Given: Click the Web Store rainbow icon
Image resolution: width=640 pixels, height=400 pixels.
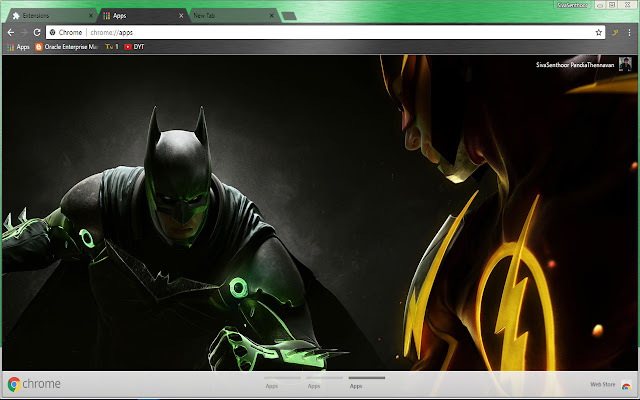Looking at the screenshot, I should tap(626, 385).
